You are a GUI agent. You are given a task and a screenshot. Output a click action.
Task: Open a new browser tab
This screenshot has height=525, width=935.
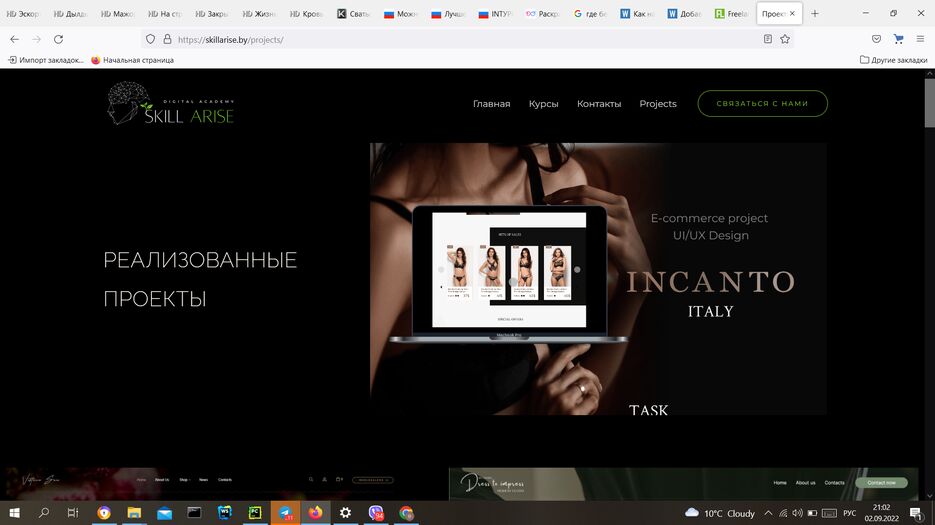pos(815,13)
